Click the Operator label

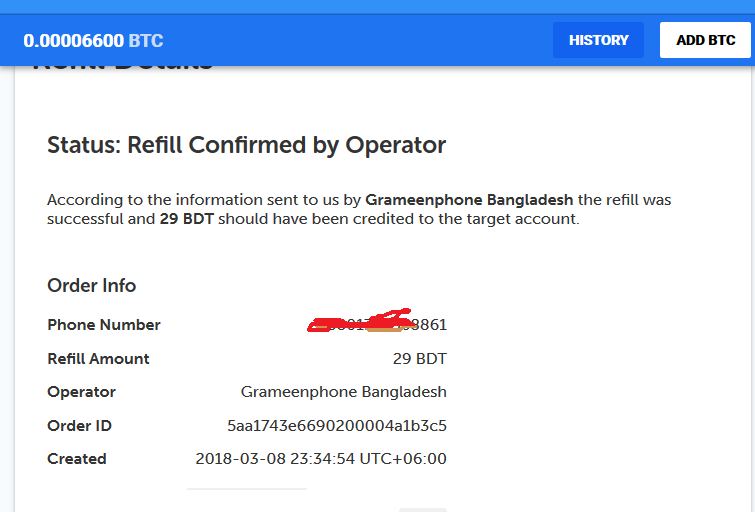(81, 392)
